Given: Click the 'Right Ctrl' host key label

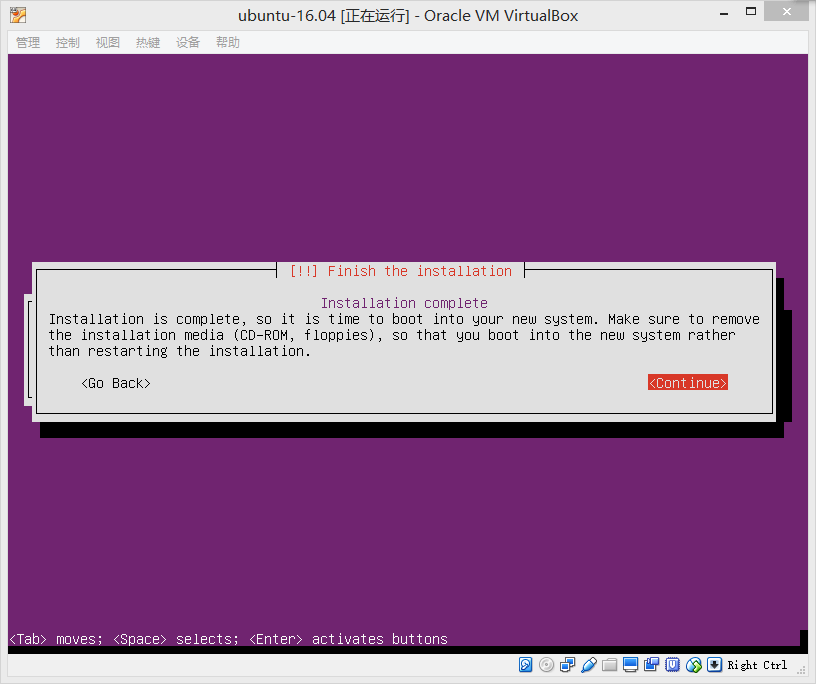Looking at the screenshot, I should point(757,665).
